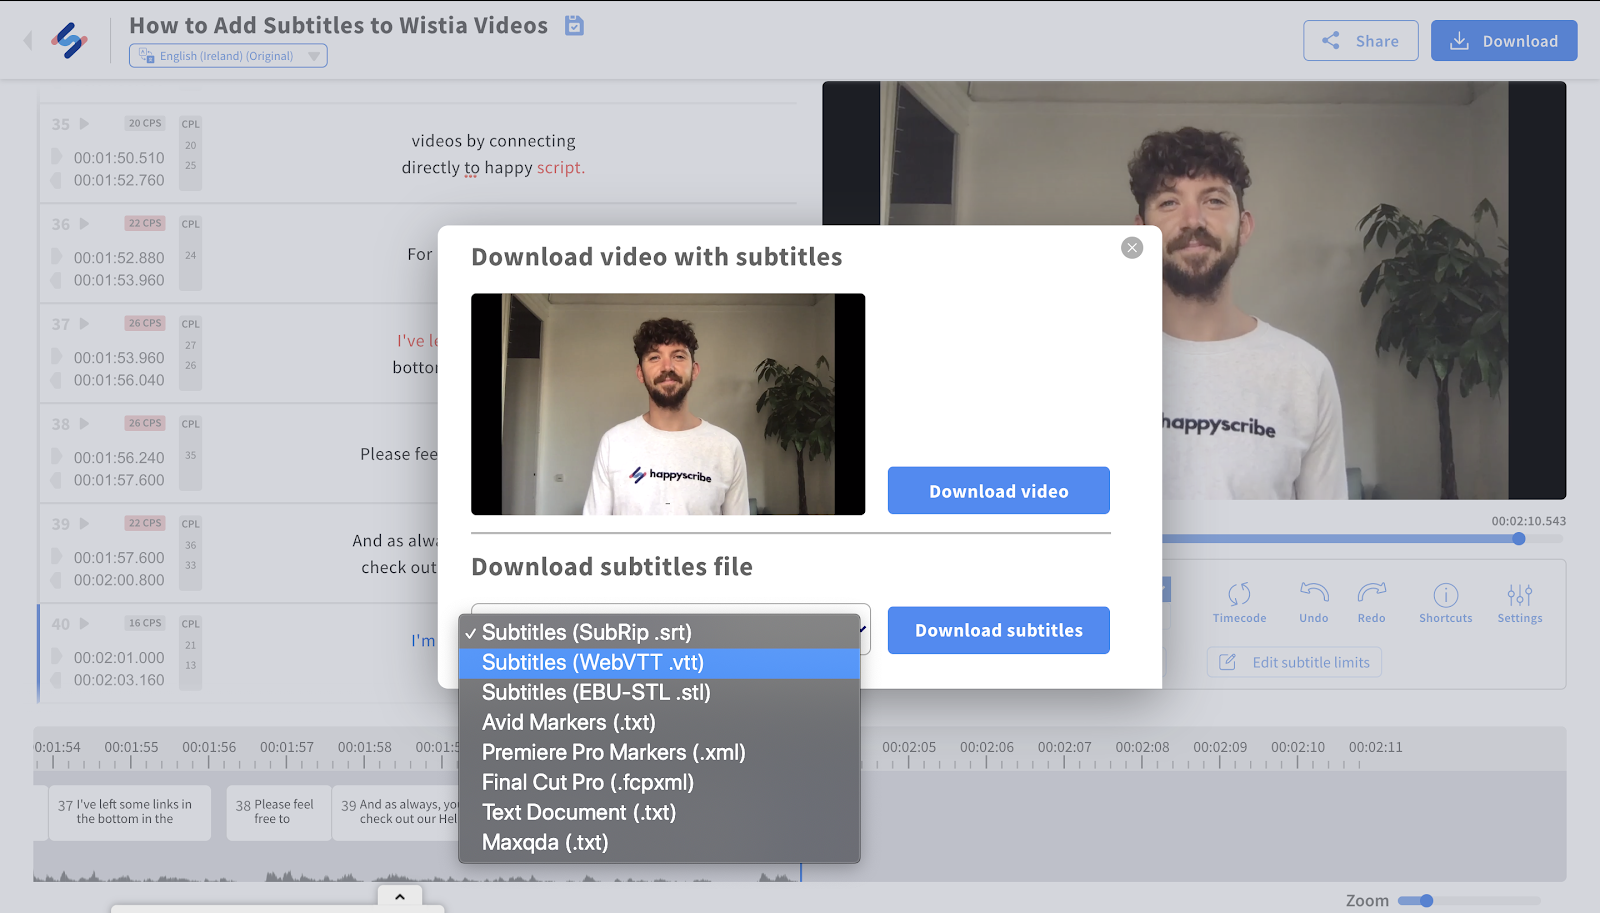Open the Happy Scribe logo home

click(x=70, y=40)
